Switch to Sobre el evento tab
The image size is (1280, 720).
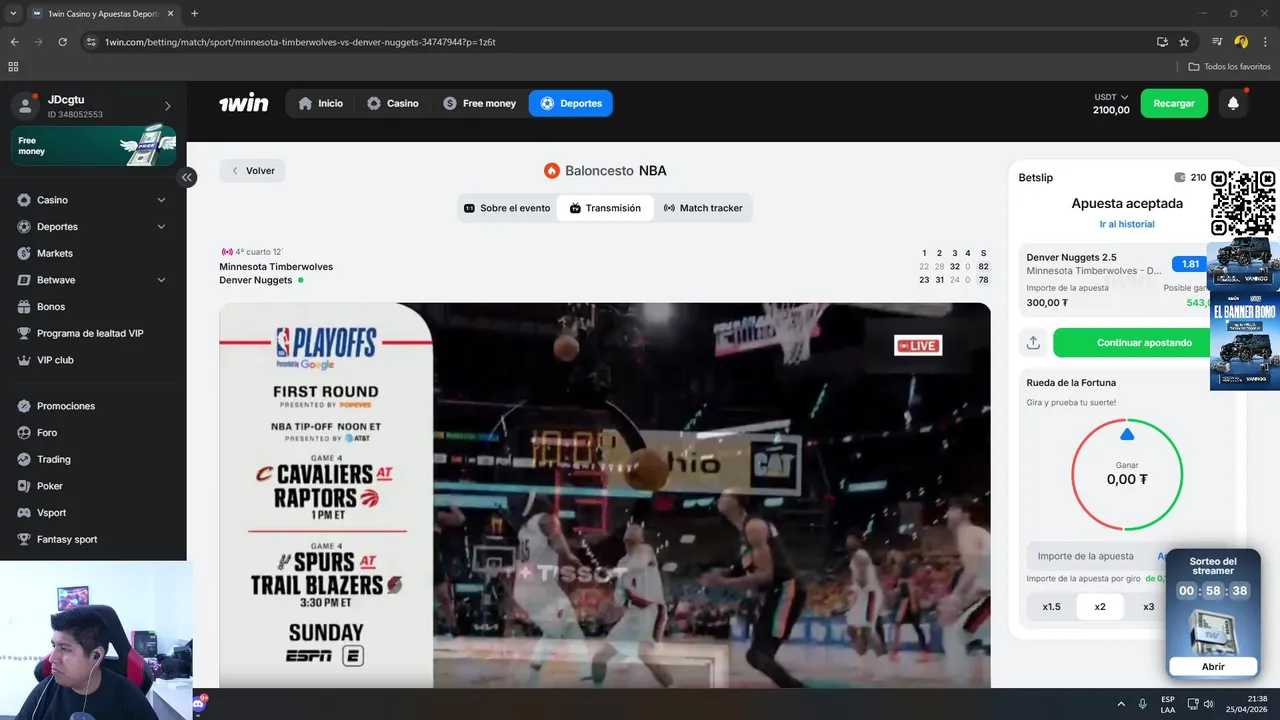coord(507,208)
